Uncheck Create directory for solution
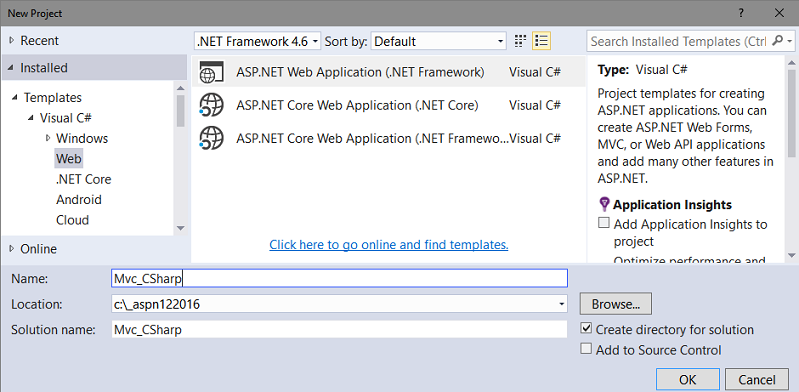 click(587, 328)
